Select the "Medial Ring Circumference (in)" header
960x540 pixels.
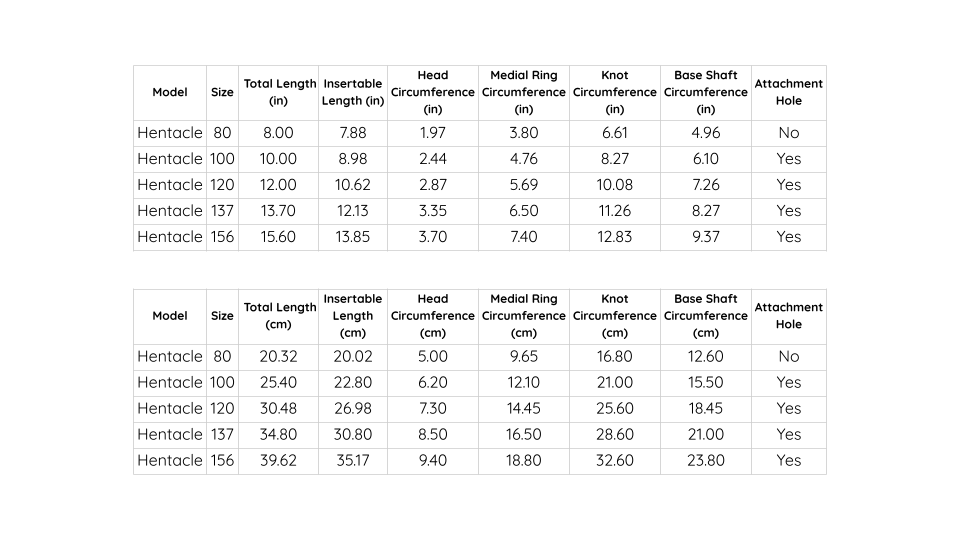click(524, 92)
